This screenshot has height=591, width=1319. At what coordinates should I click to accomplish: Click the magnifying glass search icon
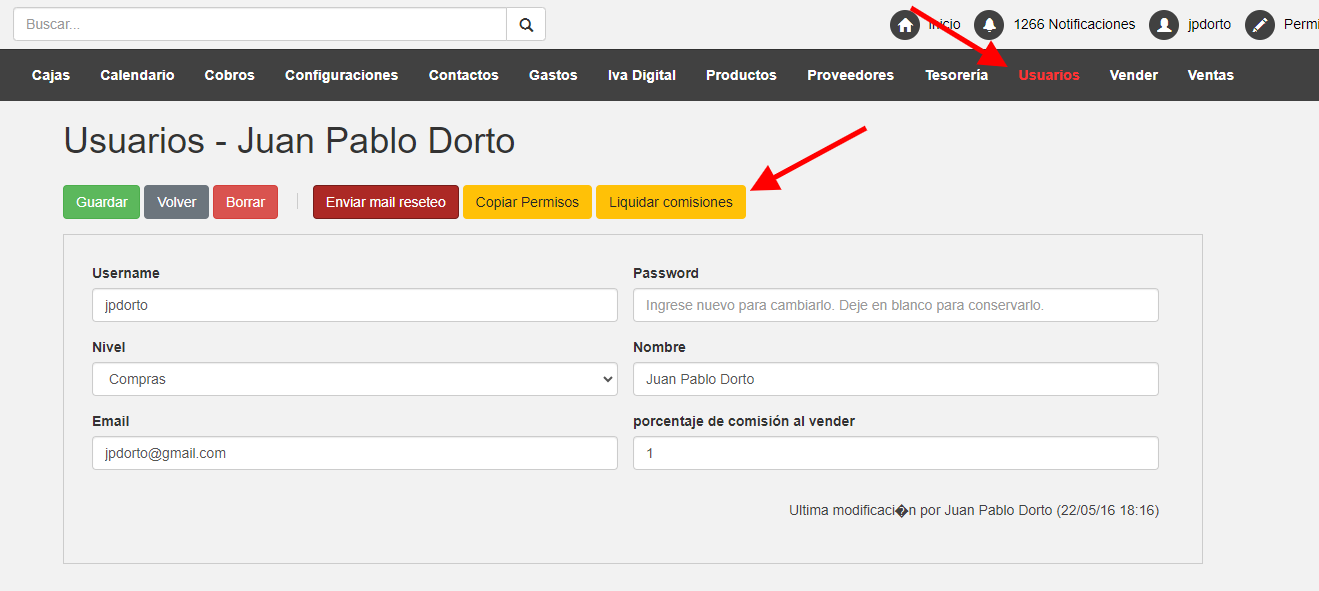pyautogui.click(x=526, y=25)
